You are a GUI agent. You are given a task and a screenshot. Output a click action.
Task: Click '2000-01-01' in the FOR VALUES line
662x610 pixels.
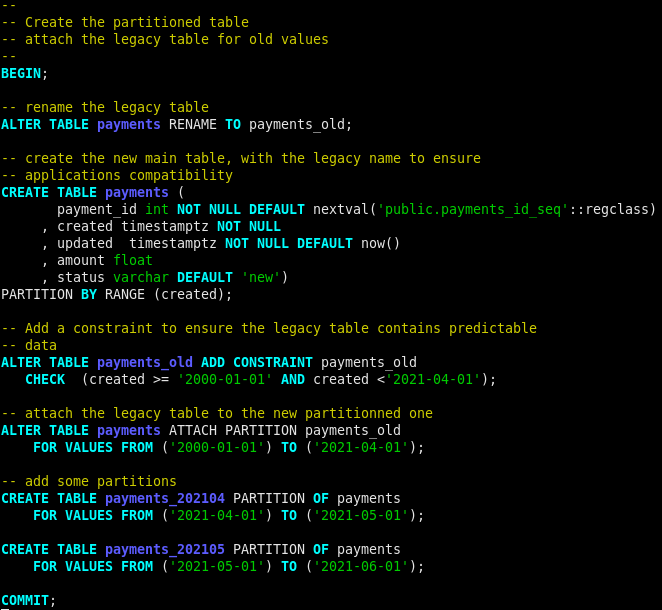pyautogui.click(x=217, y=447)
